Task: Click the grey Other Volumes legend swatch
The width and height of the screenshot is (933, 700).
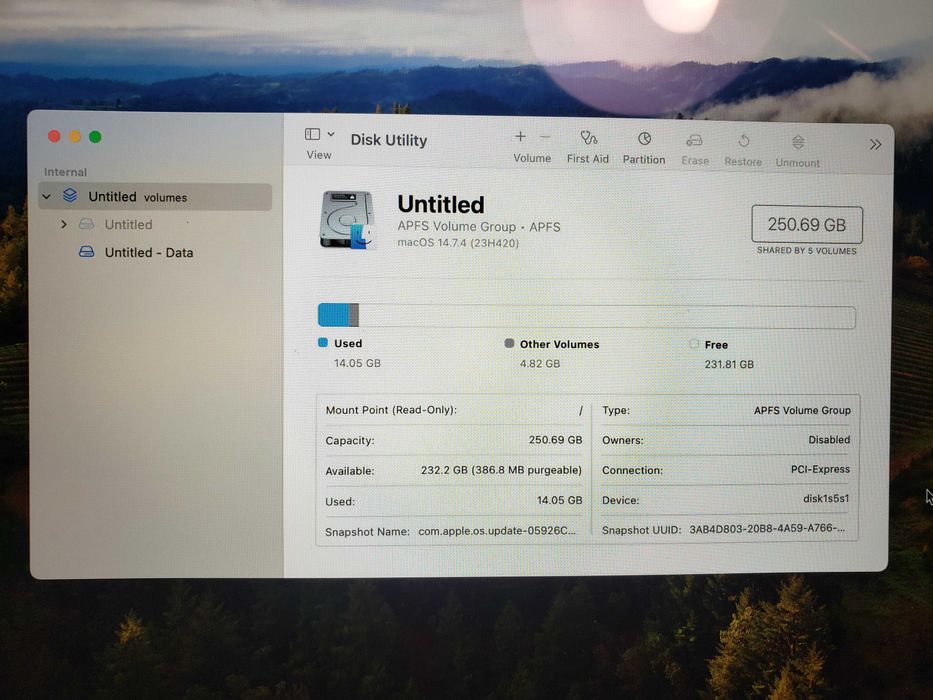Action: click(x=509, y=343)
